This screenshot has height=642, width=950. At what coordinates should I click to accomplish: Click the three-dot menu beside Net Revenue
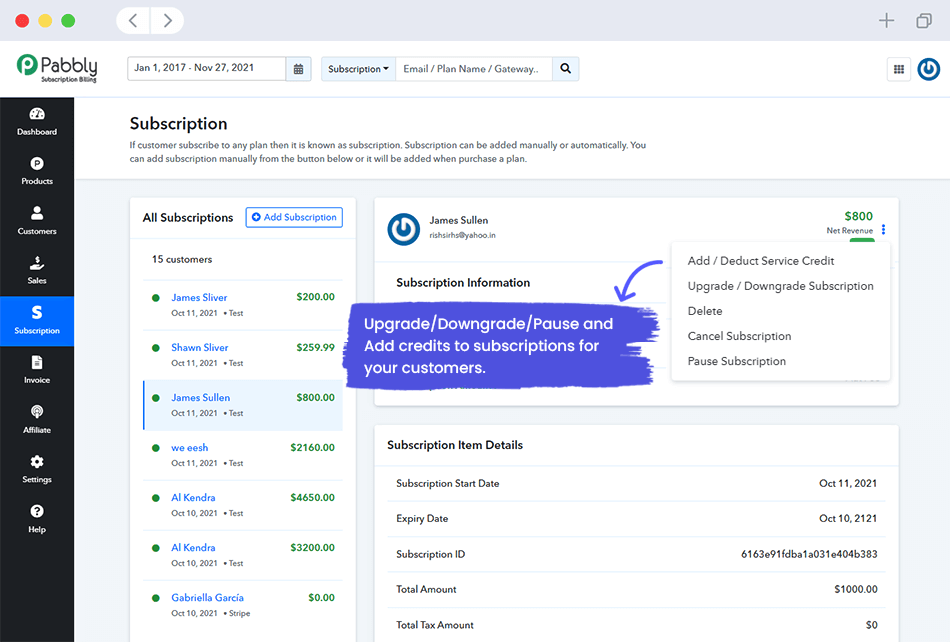[884, 230]
